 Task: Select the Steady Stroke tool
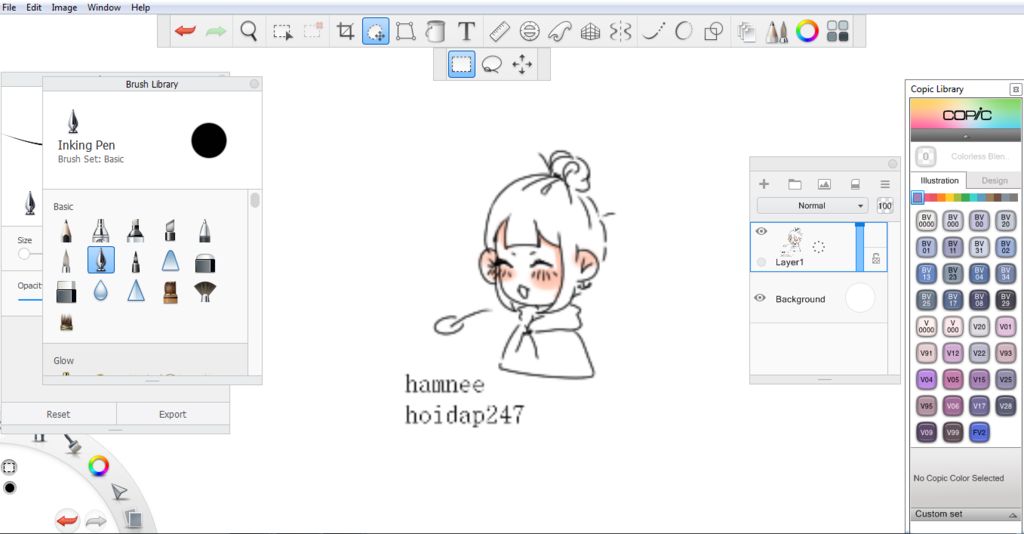point(653,31)
